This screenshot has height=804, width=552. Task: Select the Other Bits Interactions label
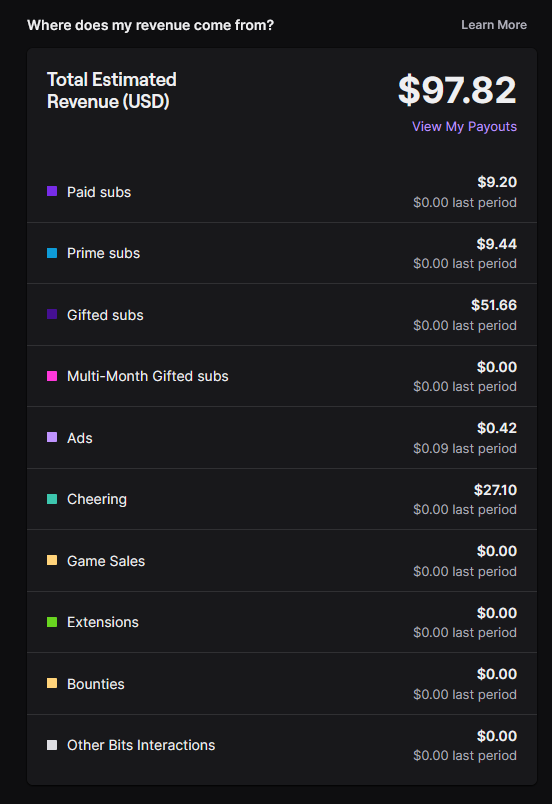[141, 745]
